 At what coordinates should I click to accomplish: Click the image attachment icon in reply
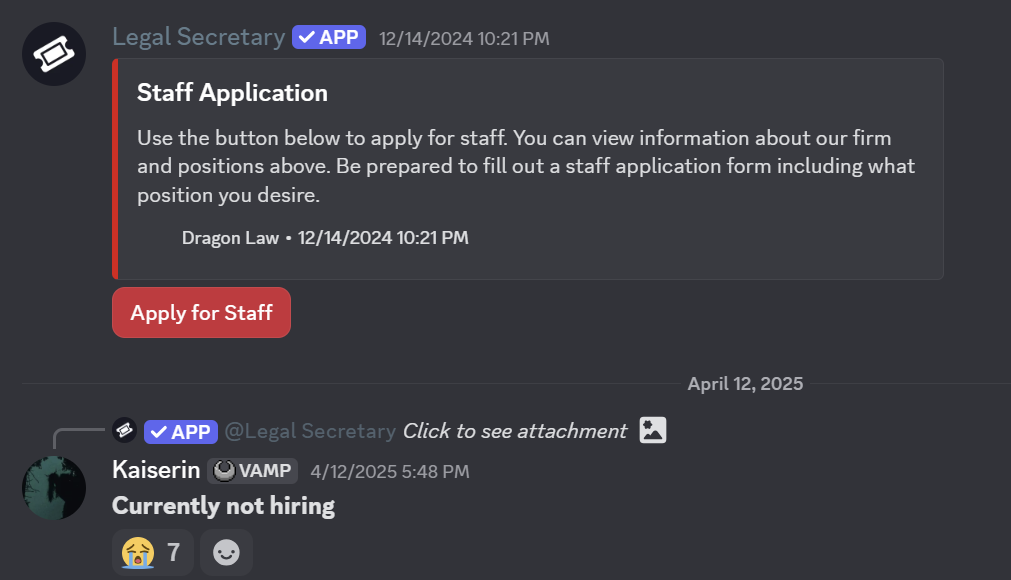click(653, 431)
